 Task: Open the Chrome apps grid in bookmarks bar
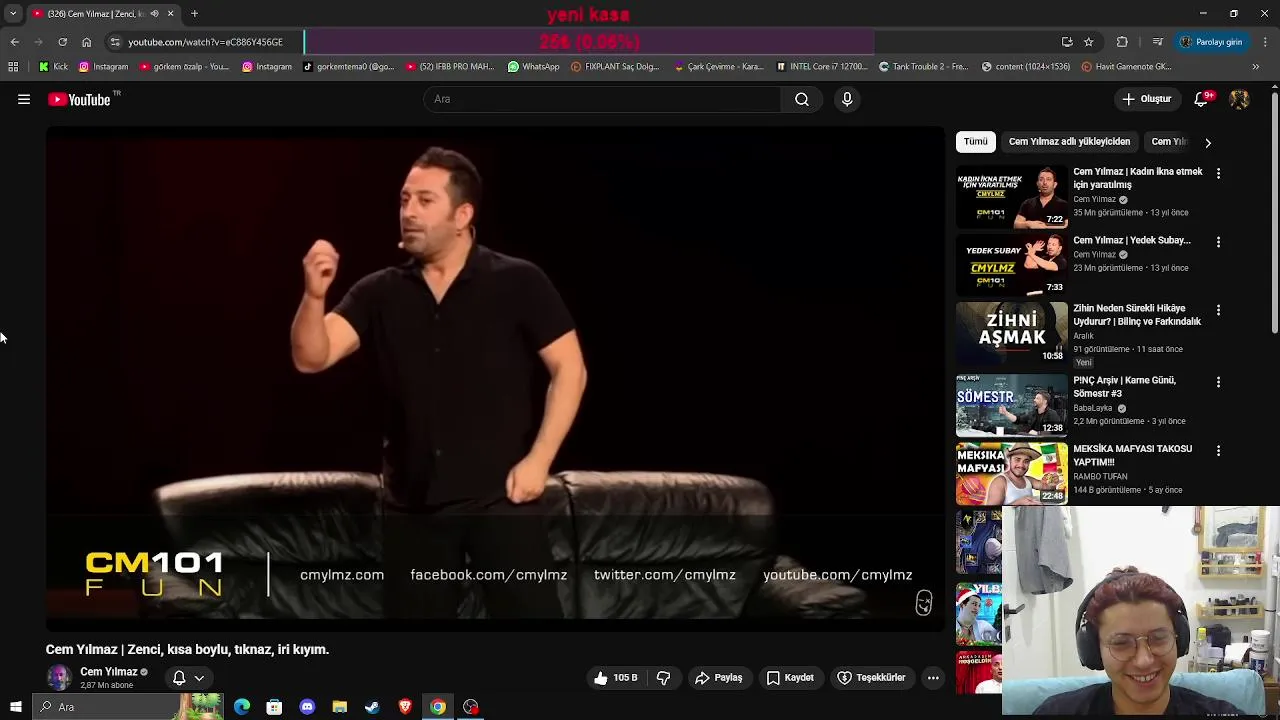pos(13,67)
